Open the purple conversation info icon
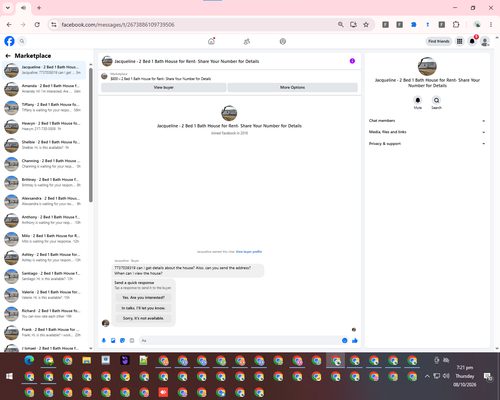The height and width of the screenshot is (400, 500). 352,61
